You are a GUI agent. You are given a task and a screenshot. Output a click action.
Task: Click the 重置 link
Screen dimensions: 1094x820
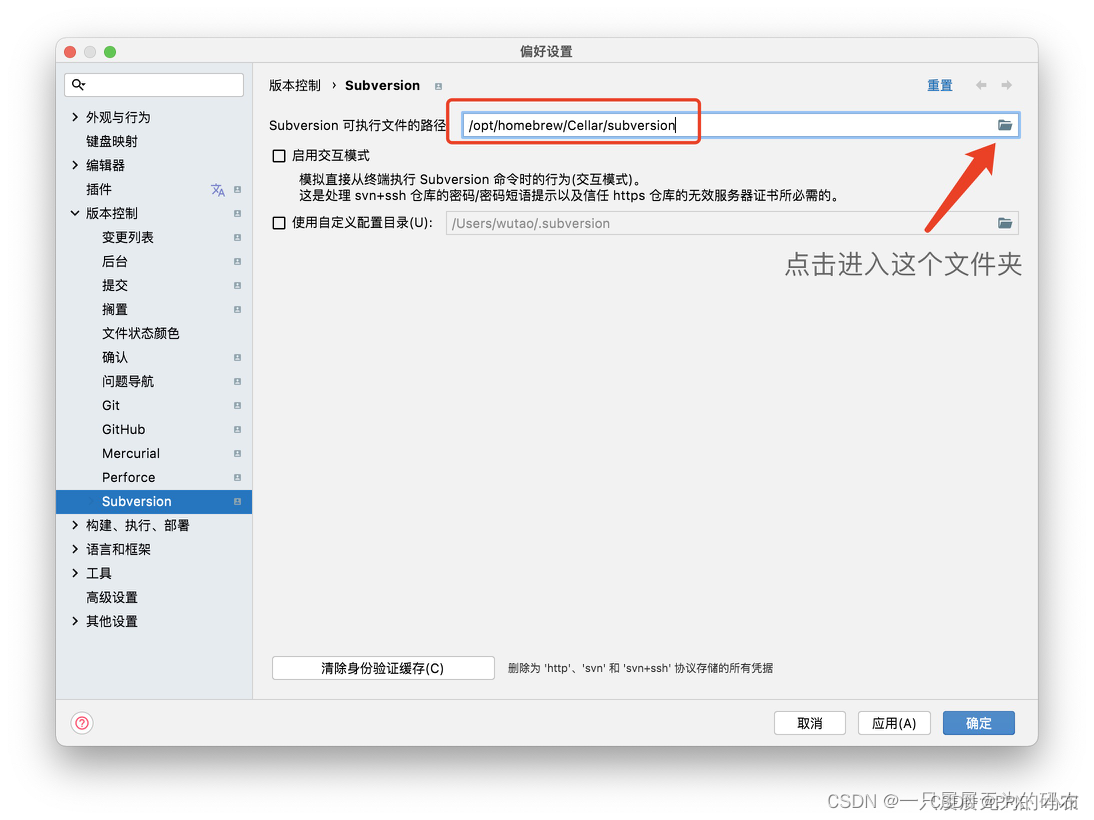(940, 85)
